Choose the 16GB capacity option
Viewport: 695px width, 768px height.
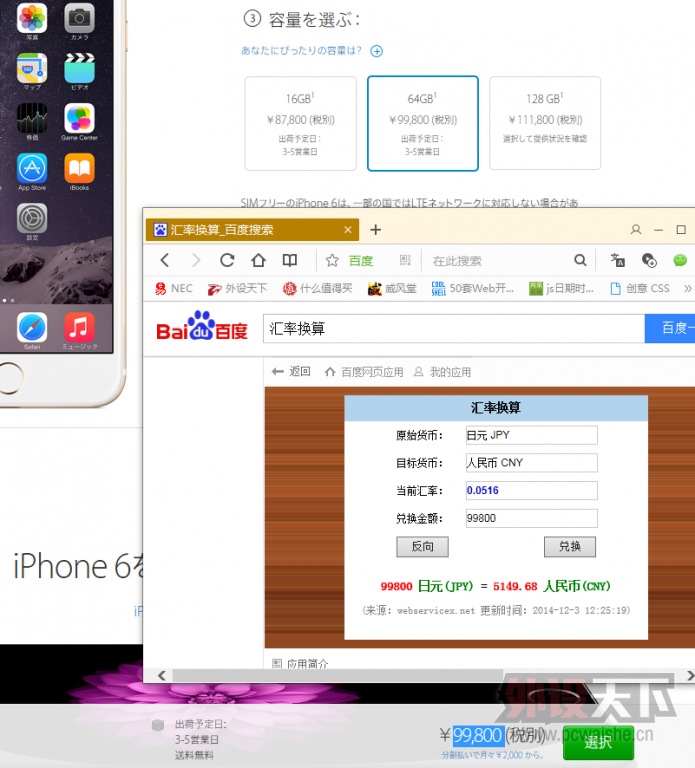coord(300,123)
